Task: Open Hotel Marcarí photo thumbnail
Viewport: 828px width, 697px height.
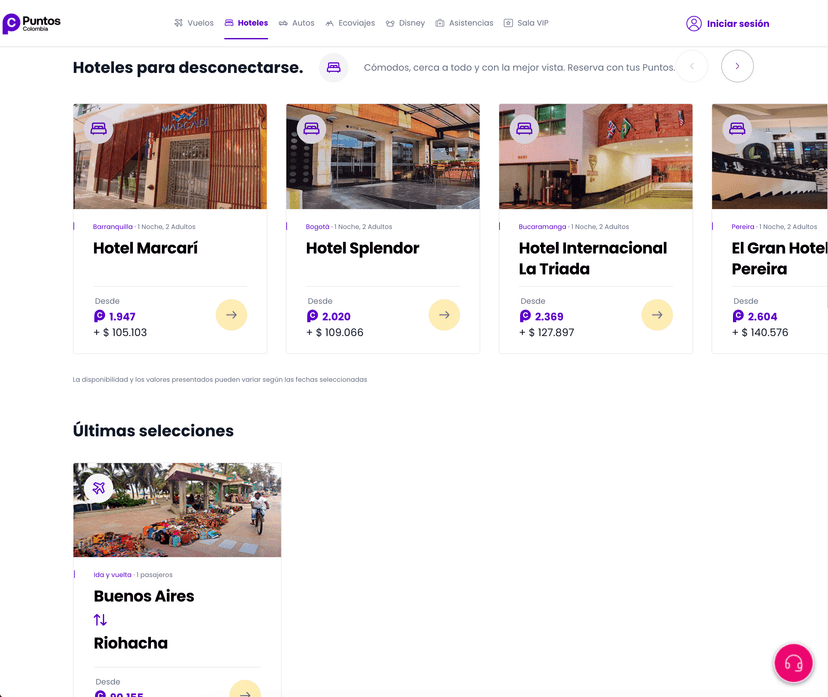Action: (x=170, y=157)
